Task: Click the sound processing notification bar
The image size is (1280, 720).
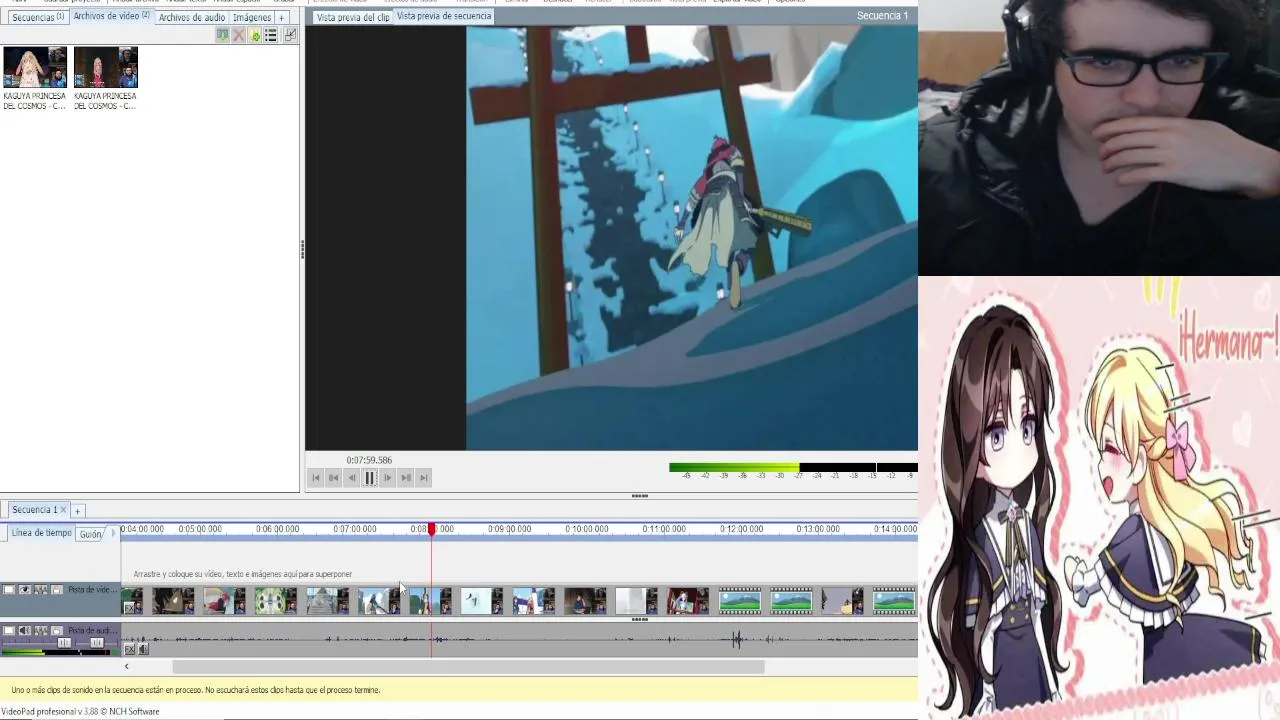Action: coord(459,690)
